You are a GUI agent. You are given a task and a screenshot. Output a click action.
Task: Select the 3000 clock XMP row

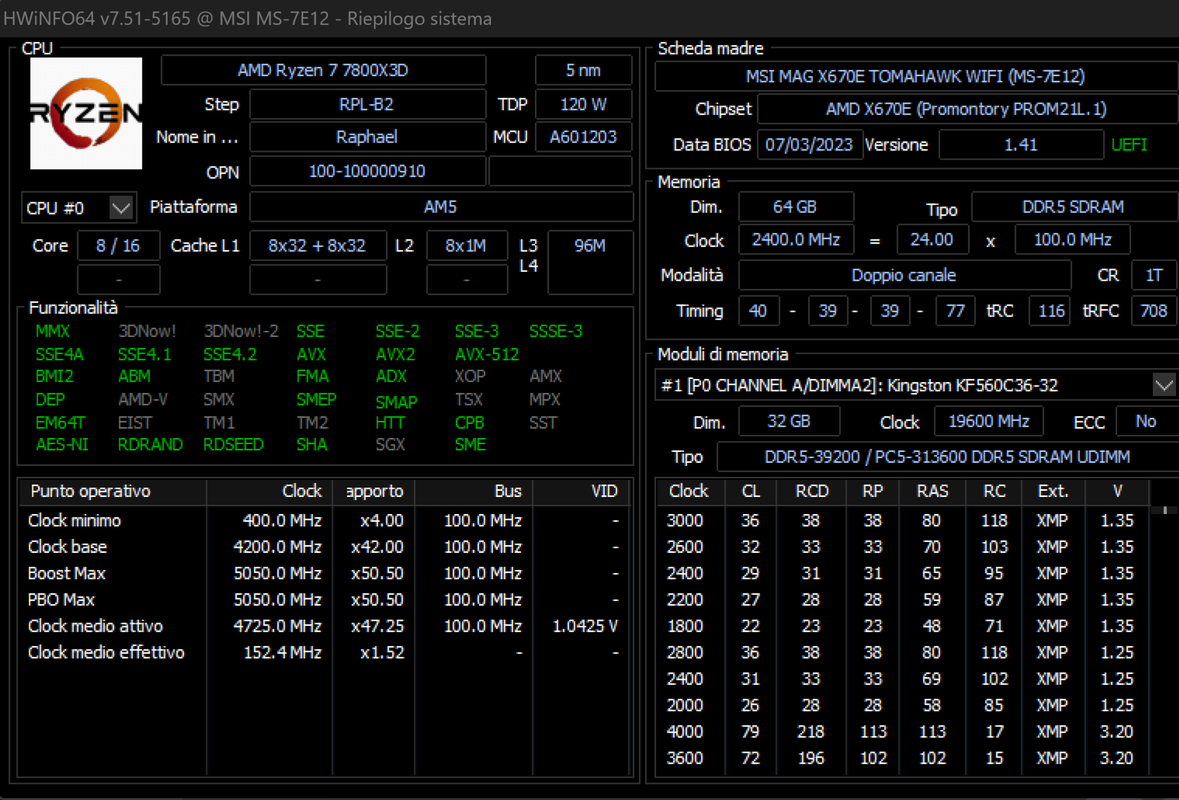pos(902,520)
